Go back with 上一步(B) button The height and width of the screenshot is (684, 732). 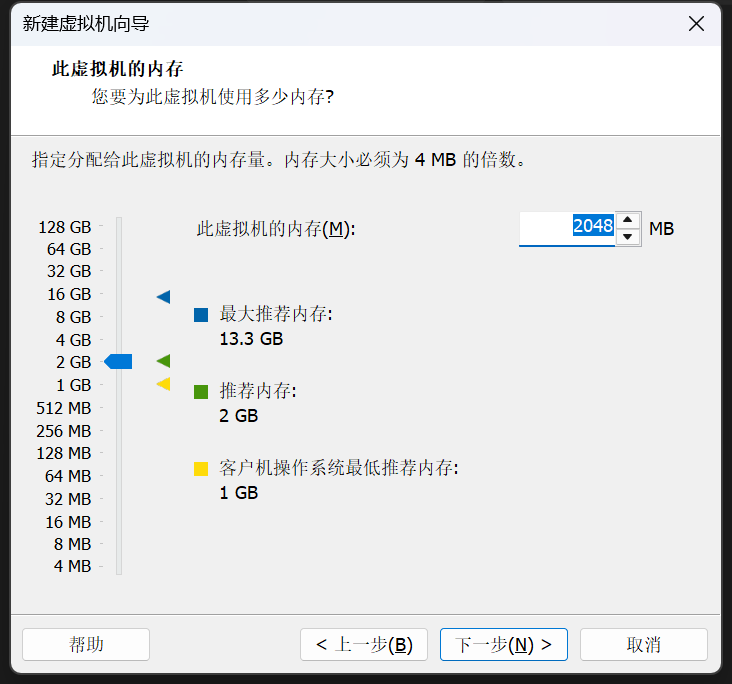pyautogui.click(x=364, y=644)
